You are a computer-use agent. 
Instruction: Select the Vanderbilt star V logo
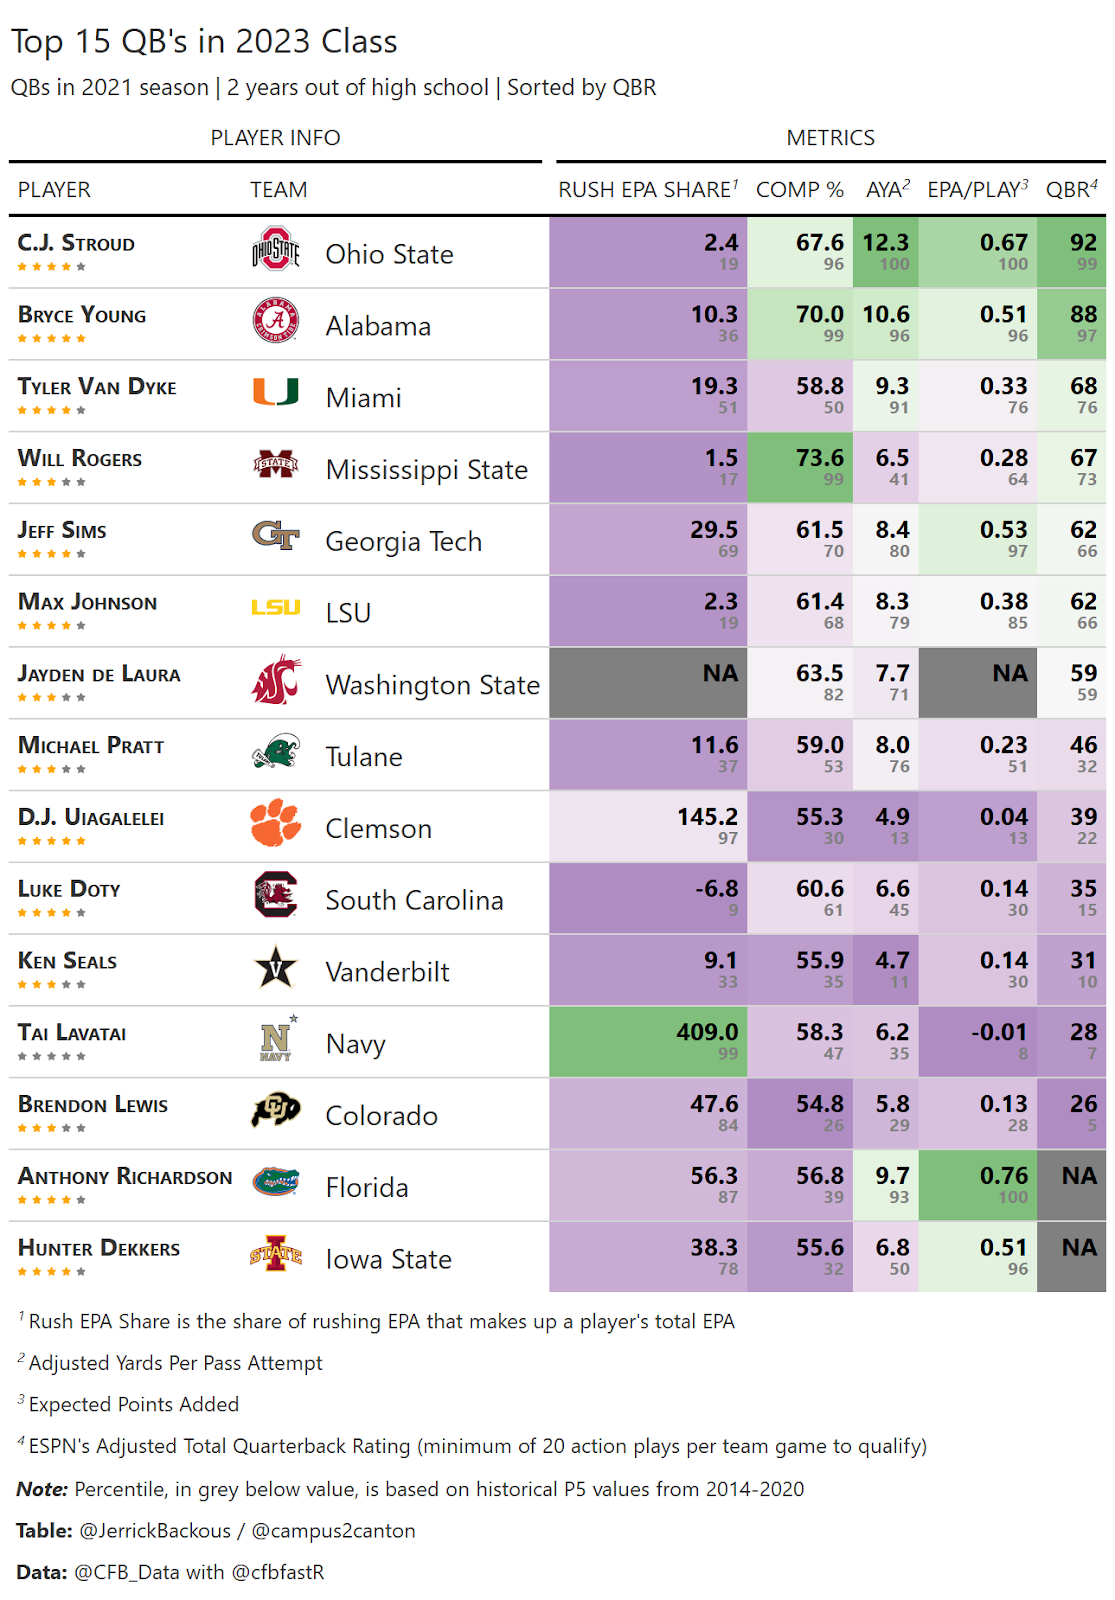276,967
